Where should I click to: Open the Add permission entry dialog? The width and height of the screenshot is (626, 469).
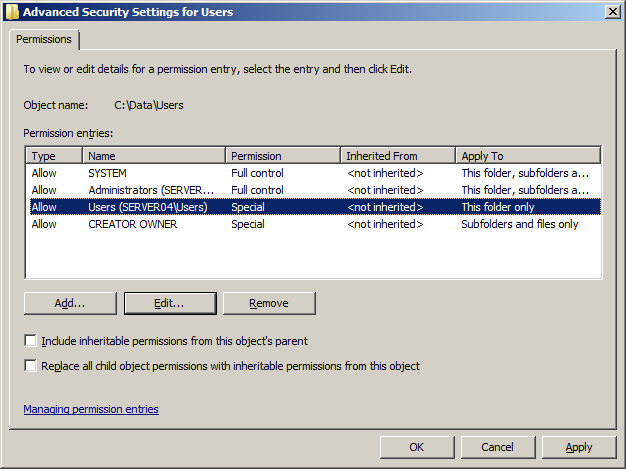[70, 303]
